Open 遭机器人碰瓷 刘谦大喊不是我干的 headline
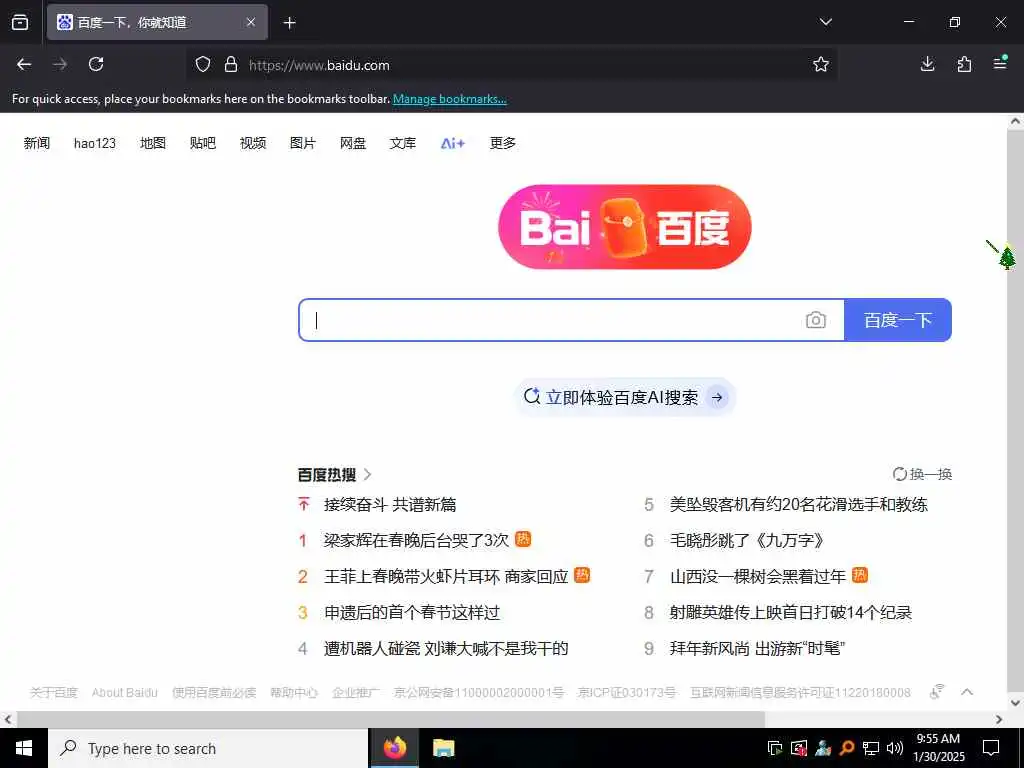The image size is (1024, 768). (446, 648)
